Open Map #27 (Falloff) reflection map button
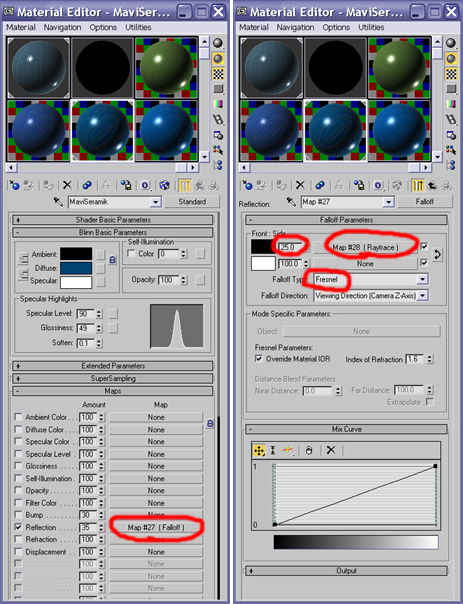Image resolution: width=463 pixels, height=604 pixels. [x=156, y=527]
